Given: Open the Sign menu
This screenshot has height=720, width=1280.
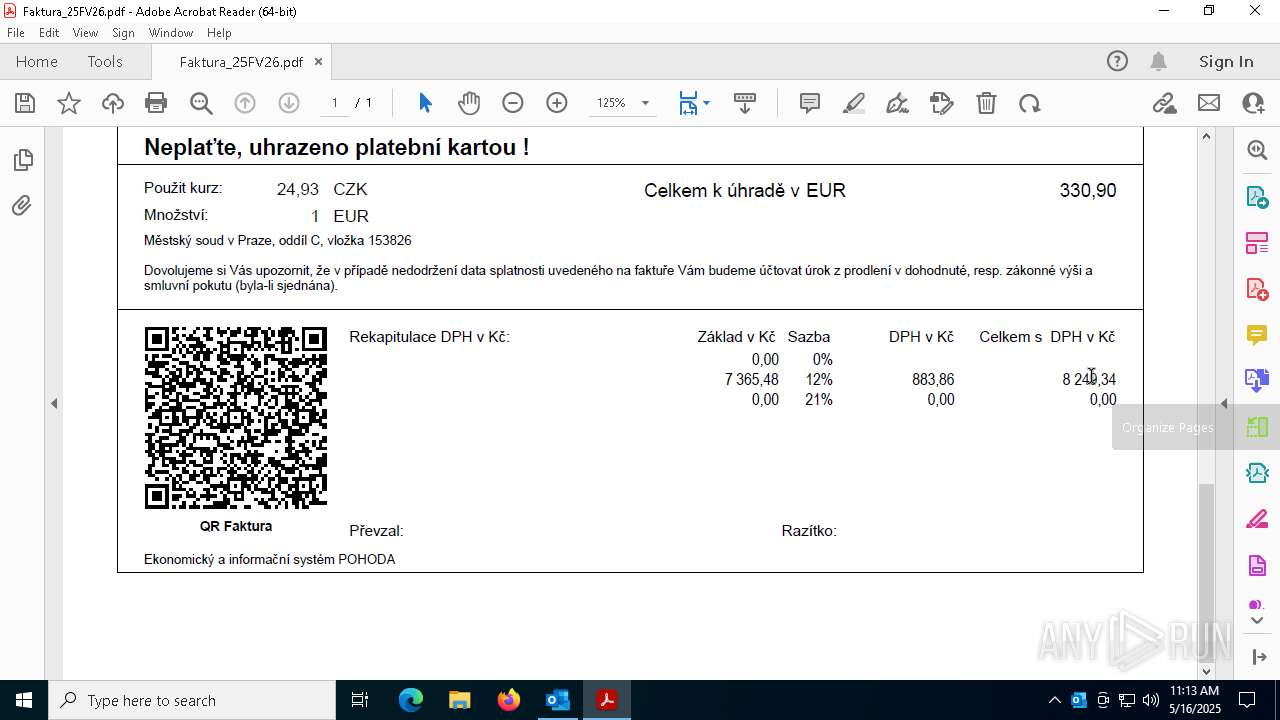Looking at the screenshot, I should coord(123,33).
